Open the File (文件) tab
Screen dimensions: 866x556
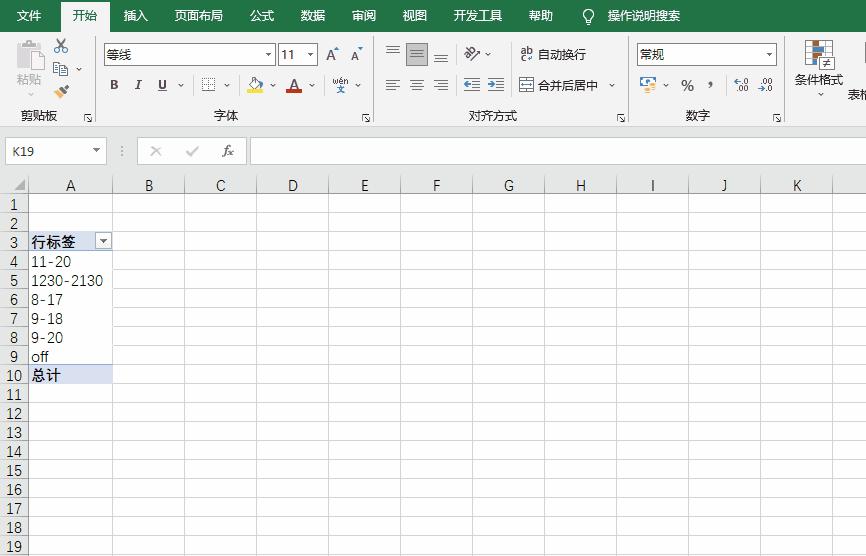(x=29, y=15)
